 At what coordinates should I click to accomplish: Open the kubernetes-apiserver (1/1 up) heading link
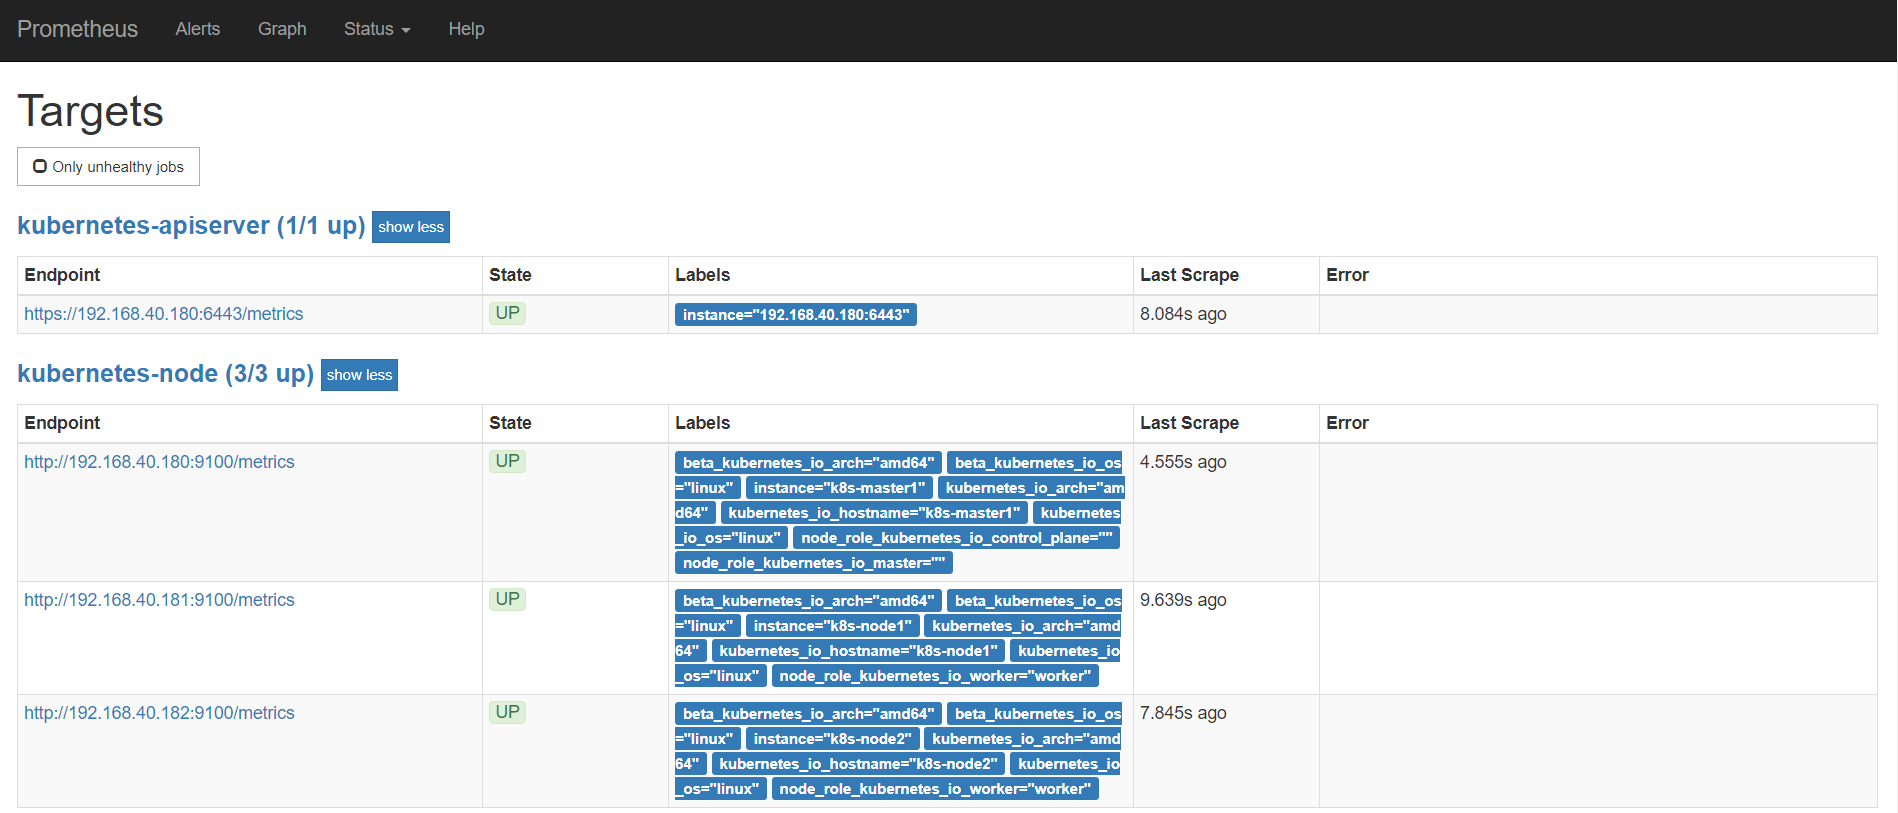coord(191,226)
